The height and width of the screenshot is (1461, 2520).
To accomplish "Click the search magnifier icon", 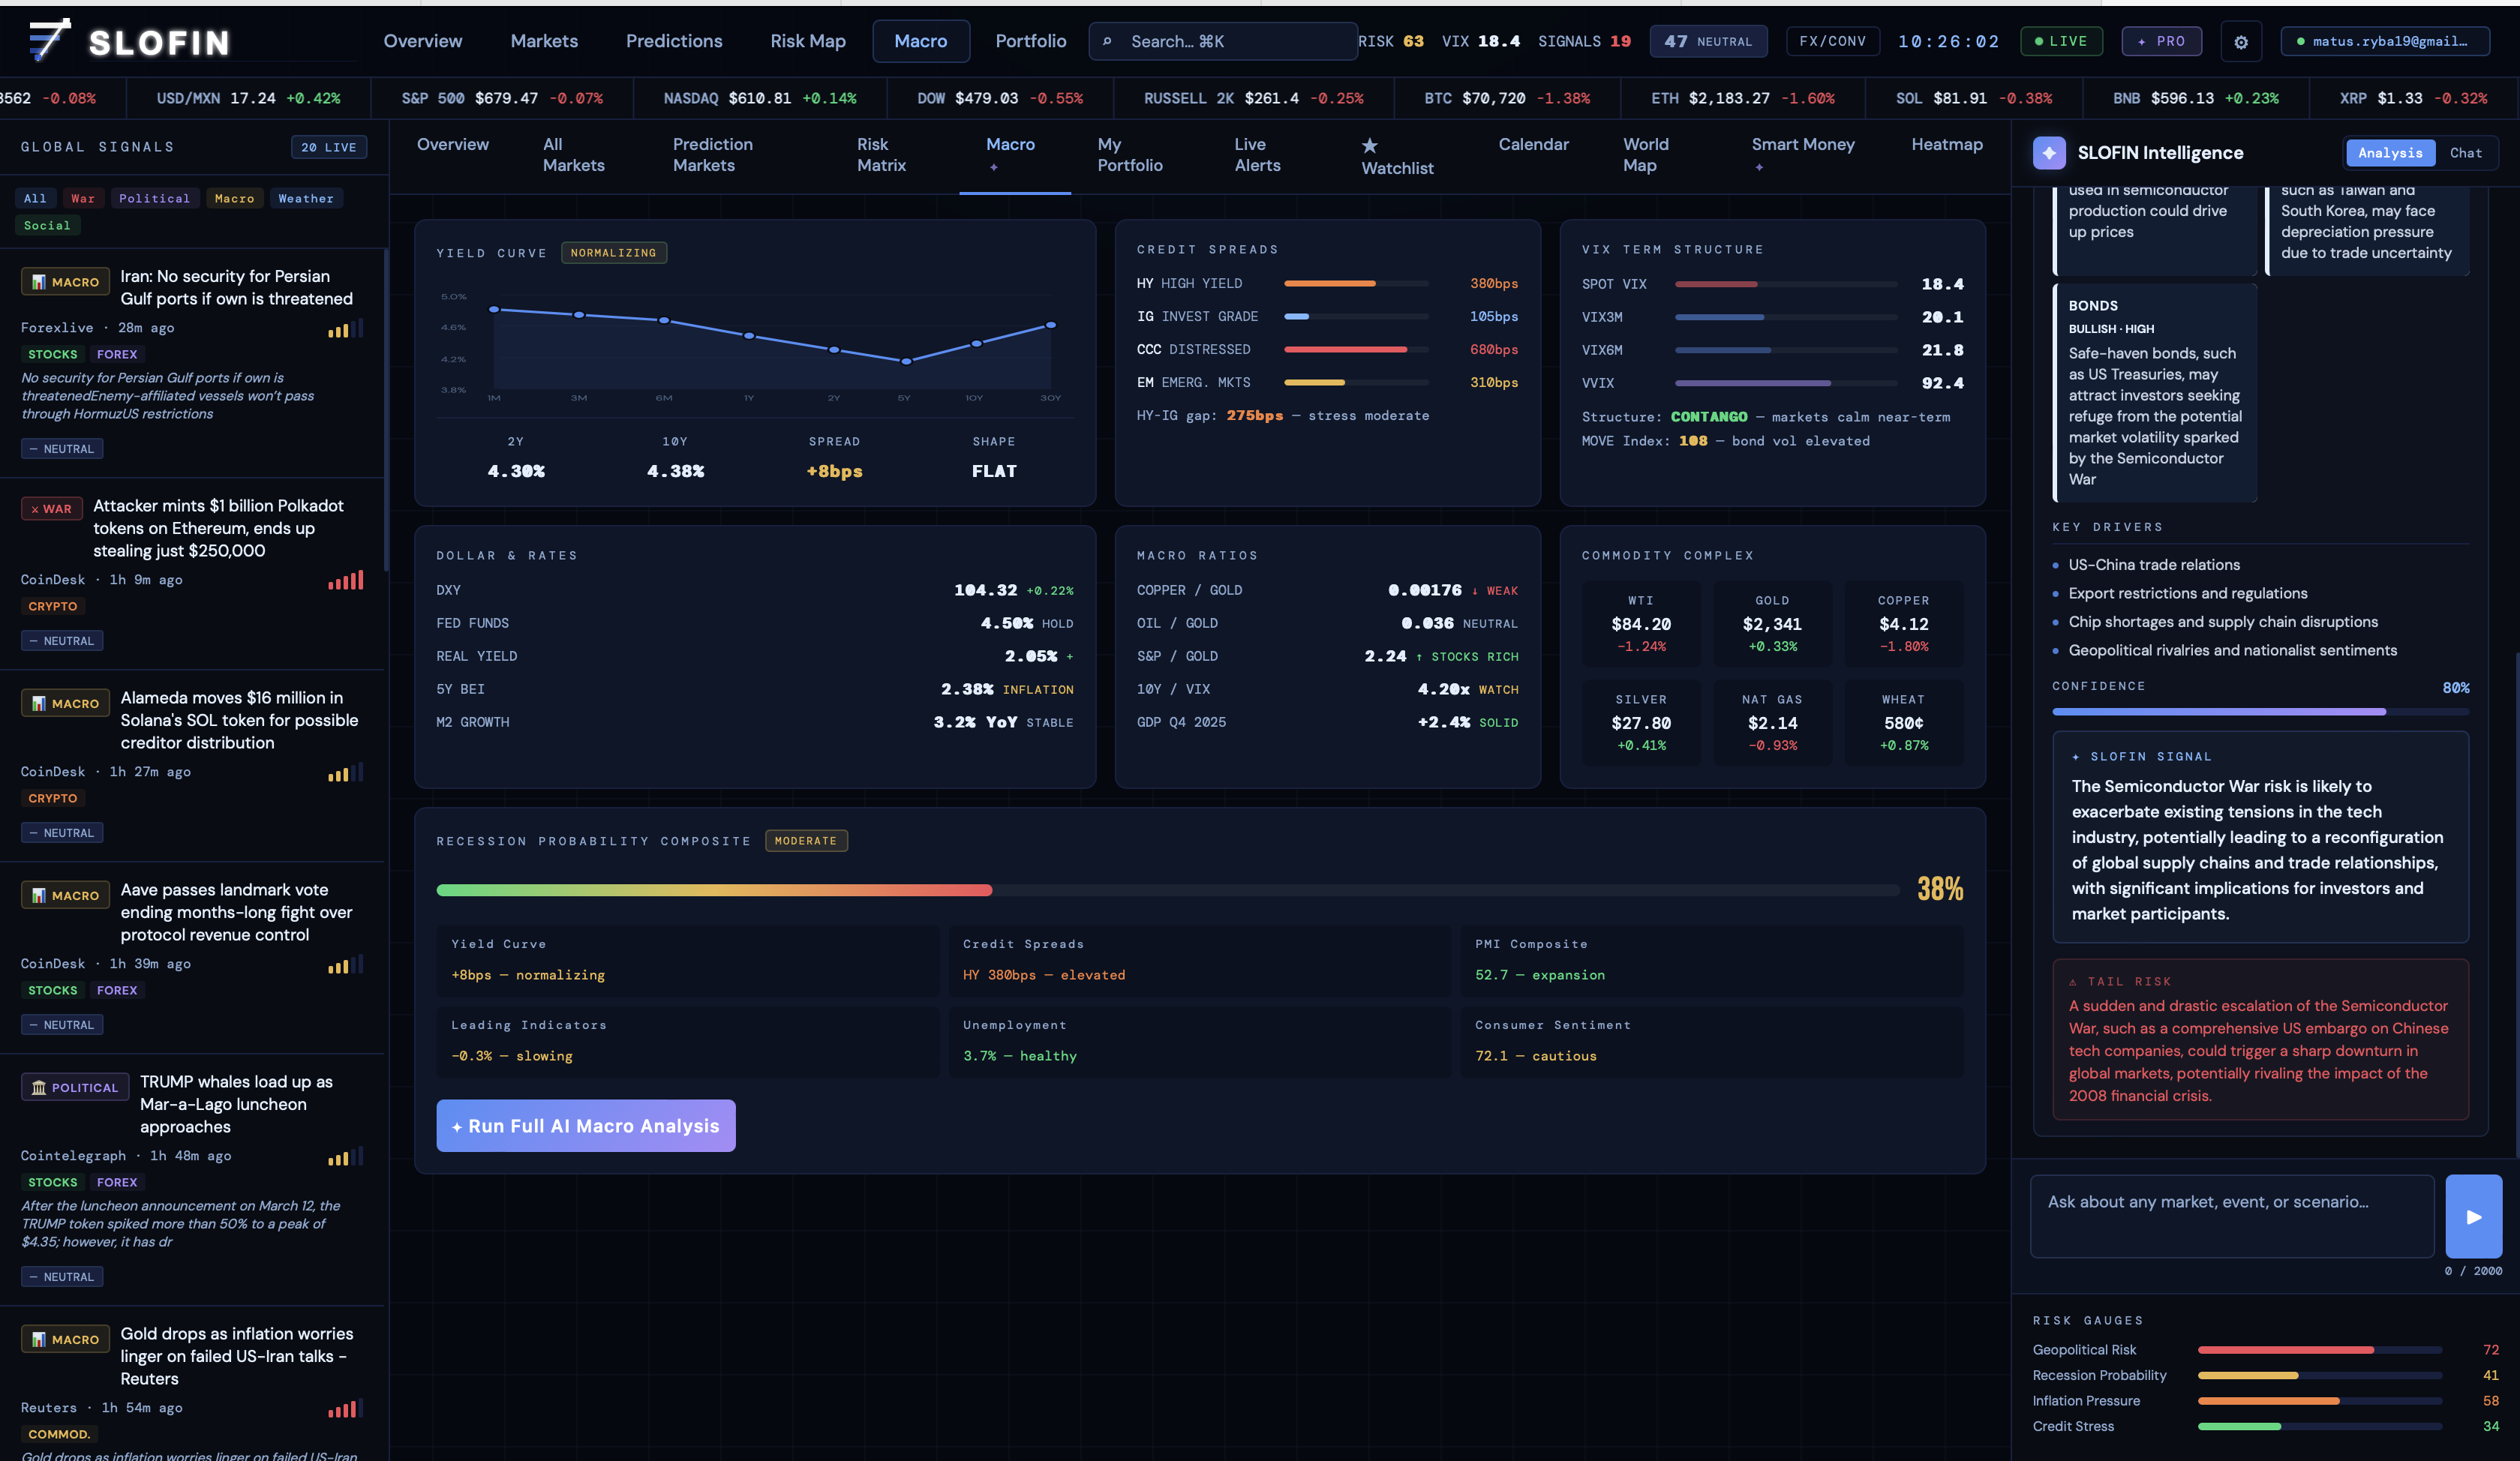I will click(1107, 42).
